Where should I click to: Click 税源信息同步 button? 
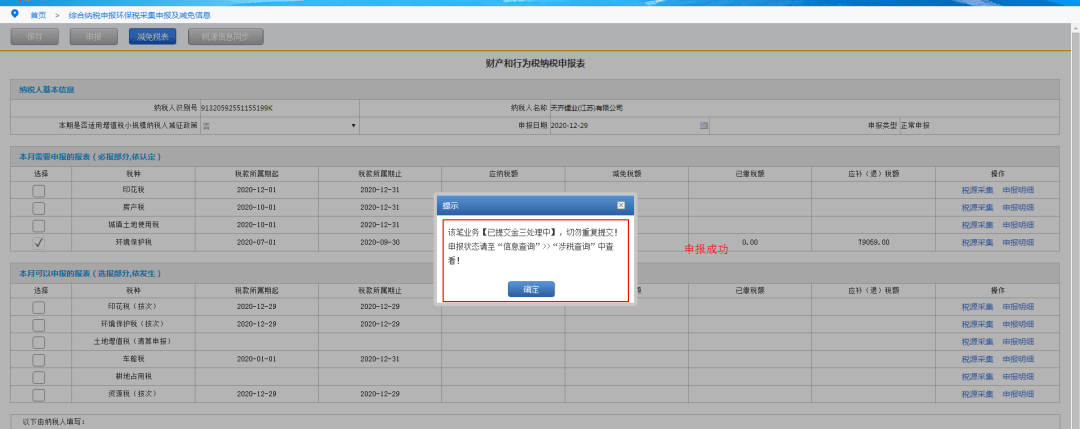click(225, 36)
